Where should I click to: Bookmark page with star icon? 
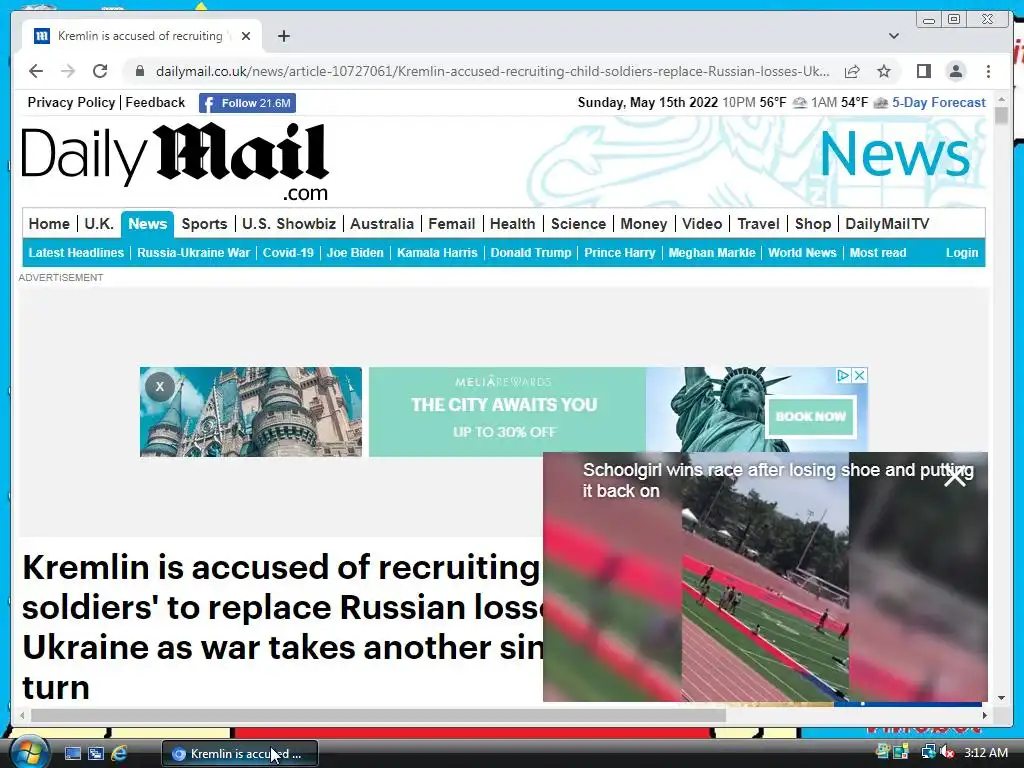pyautogui.click(x=884, y=71)
